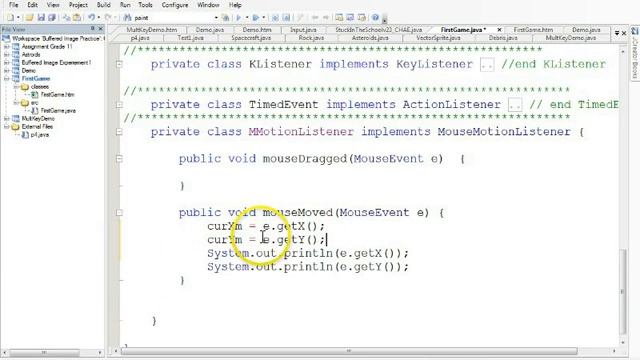Open the document tab list dropdown
This screenshot has height=360, width=640.
(617, 33)
